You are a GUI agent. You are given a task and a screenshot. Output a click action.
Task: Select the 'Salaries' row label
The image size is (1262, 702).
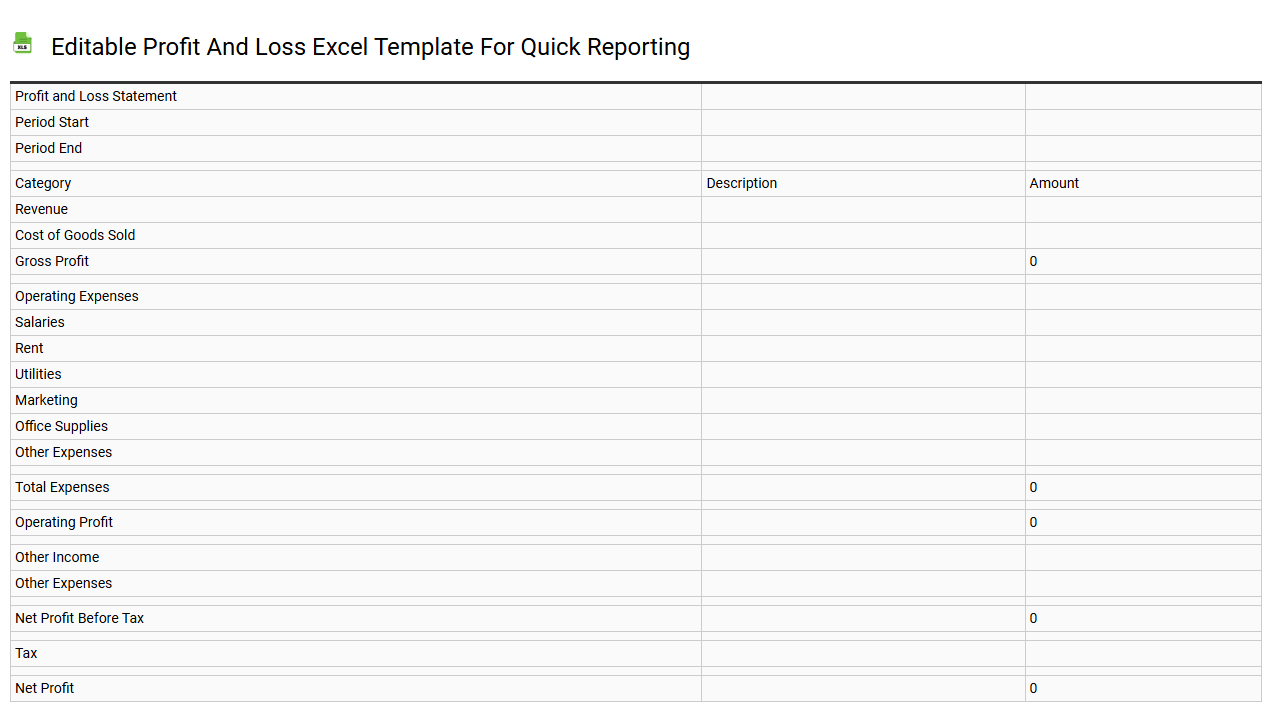tap(39, 322)
